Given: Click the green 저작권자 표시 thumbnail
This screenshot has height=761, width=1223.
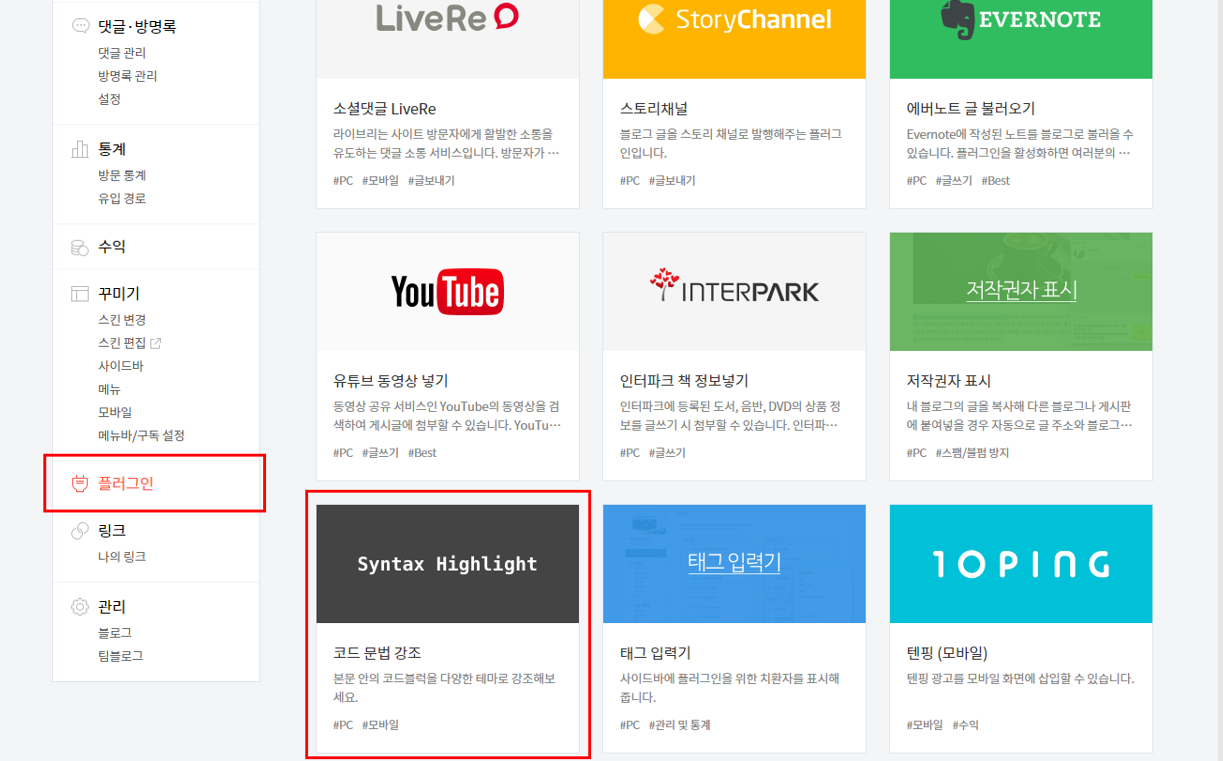Looking at the screenshot, I should [1021, 292].
